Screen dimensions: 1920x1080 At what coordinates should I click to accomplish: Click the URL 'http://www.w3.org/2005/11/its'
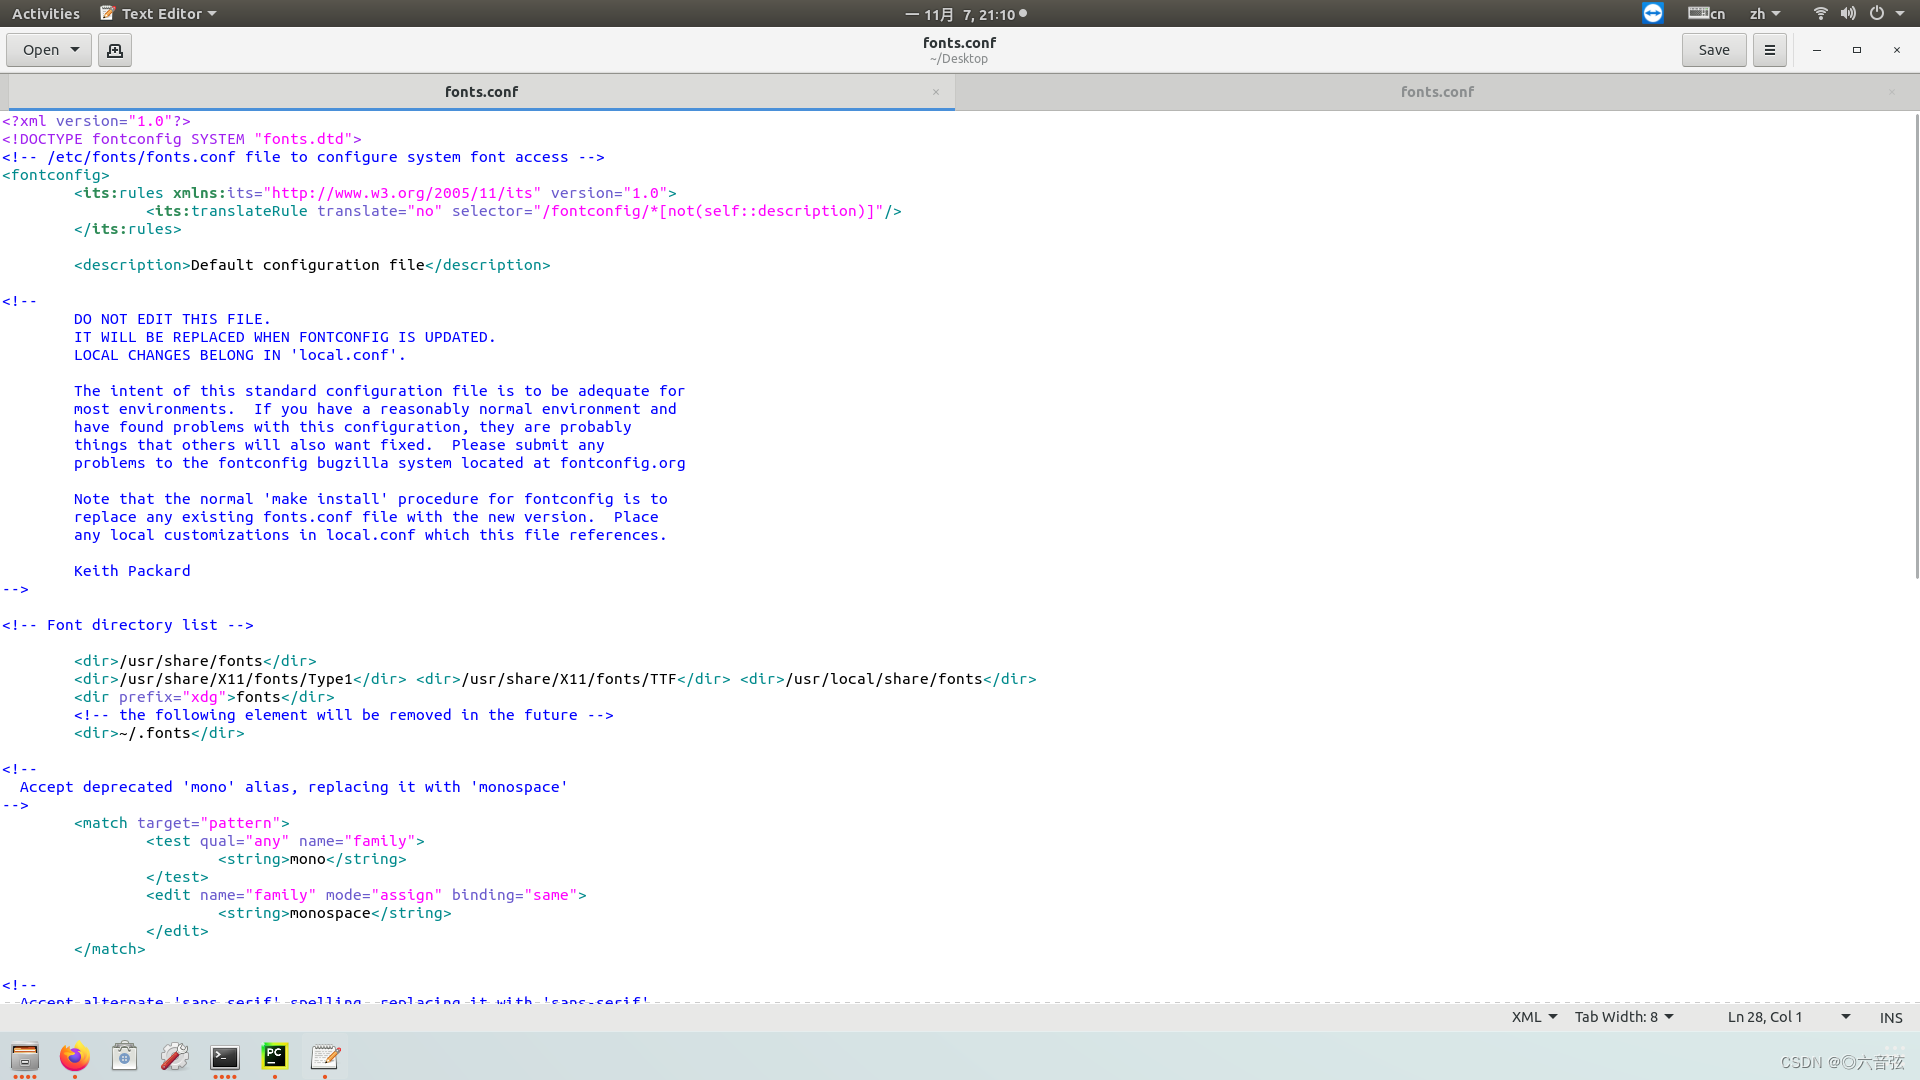click(x=402, y=193)
